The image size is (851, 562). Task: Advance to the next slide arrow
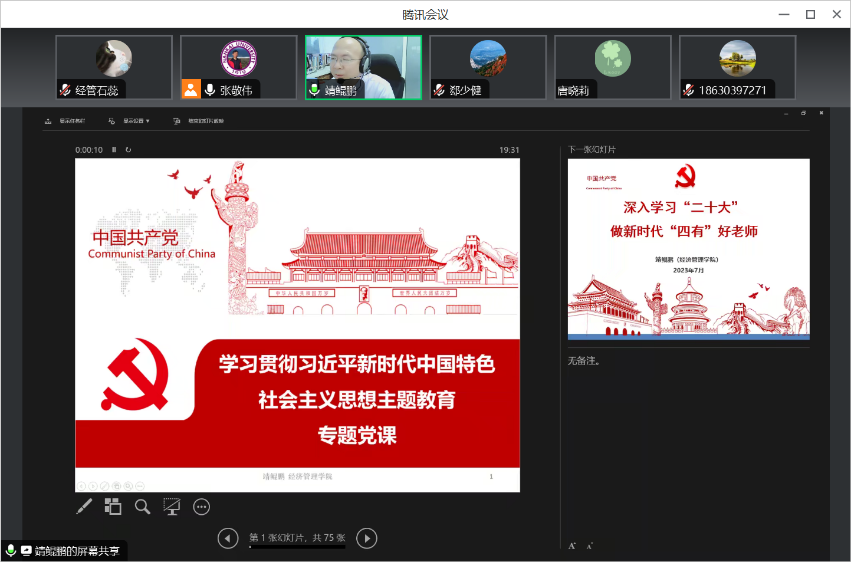click(x=367, y=538)
